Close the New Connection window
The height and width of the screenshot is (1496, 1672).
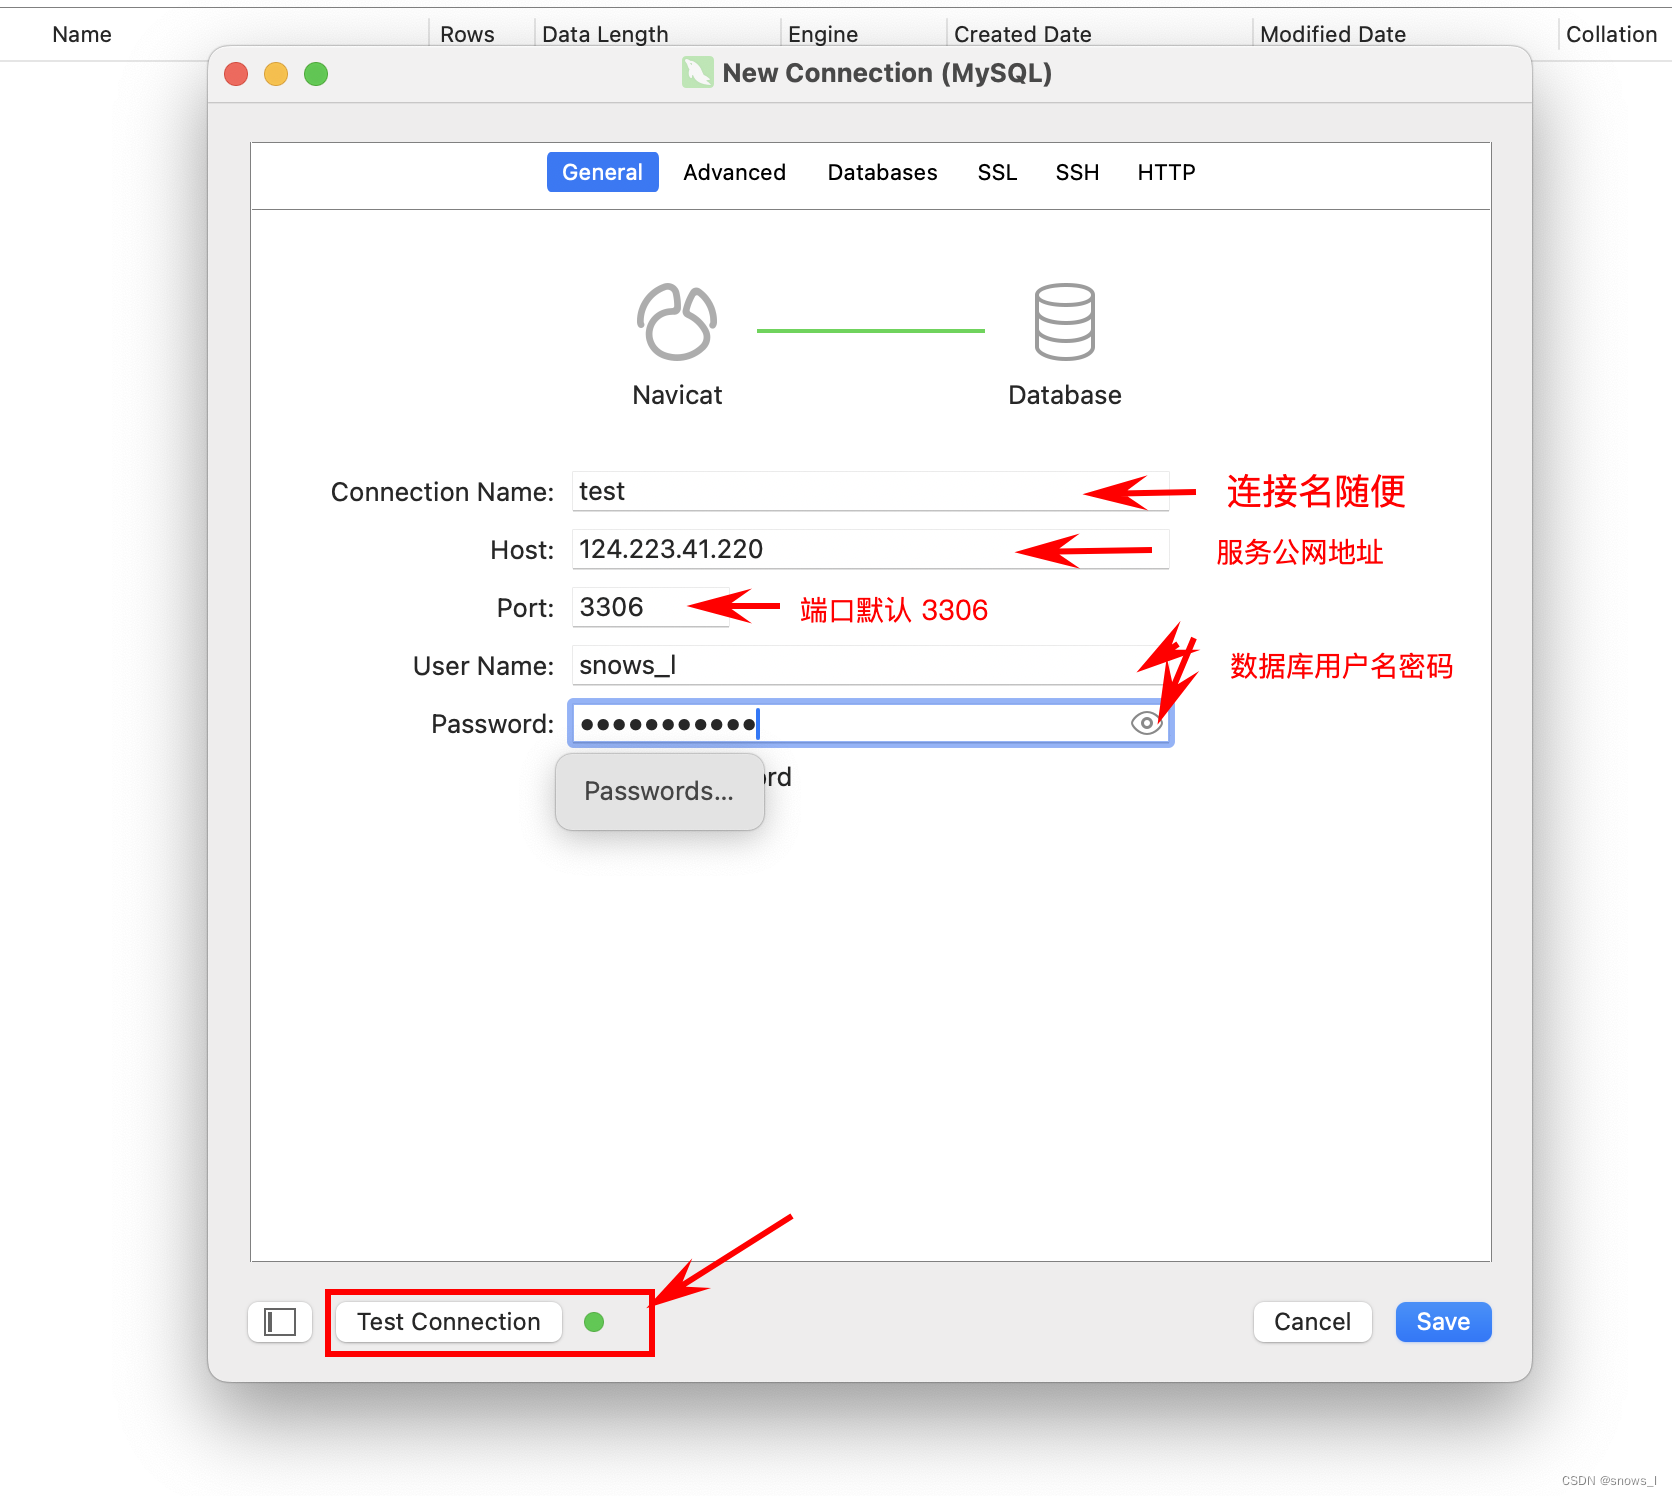coord(236,74)
